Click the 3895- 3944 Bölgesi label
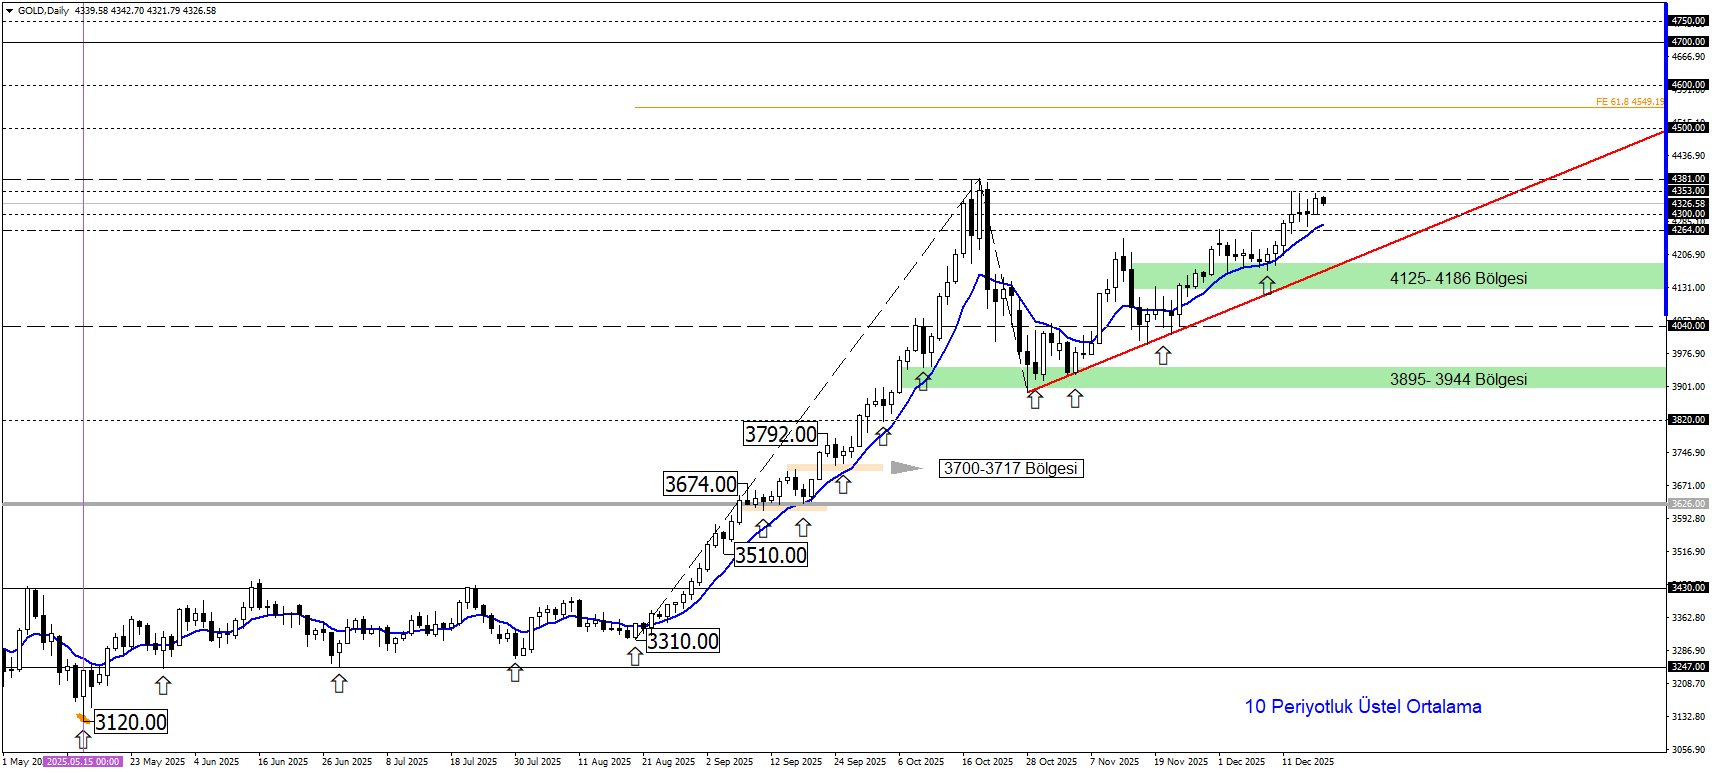 (x=1457, y=379)
